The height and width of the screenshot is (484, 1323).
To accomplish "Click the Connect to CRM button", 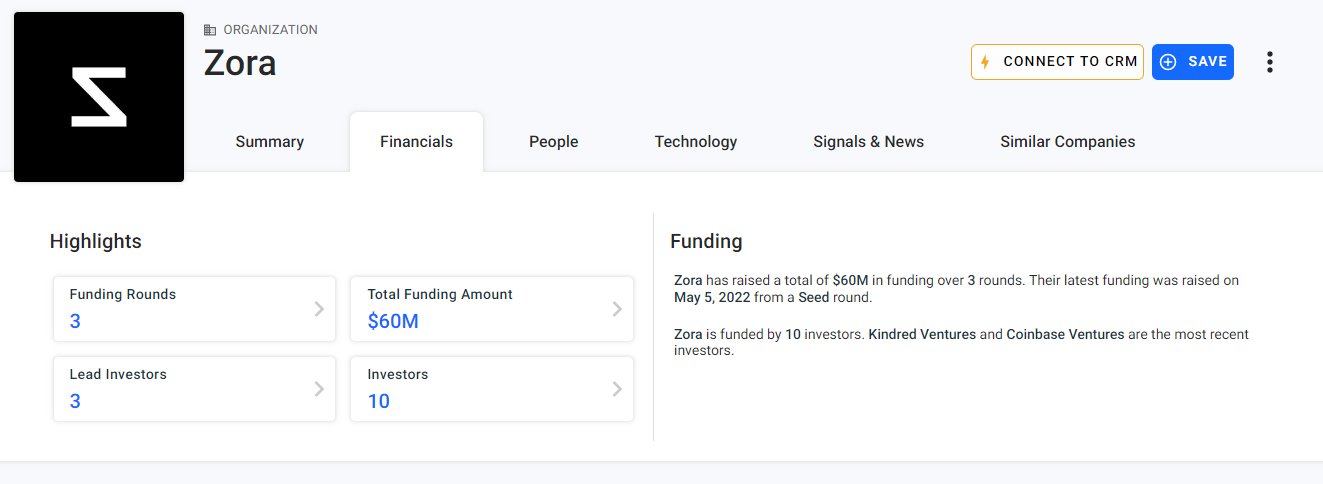I will tap(1057, 62).
